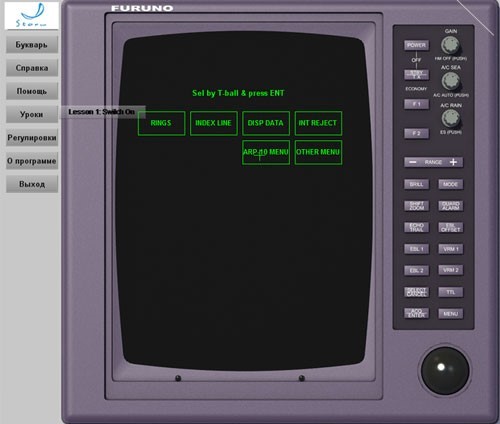Open the OTHER MENU box
The width and height of the screenshot is (500, 424).
point(318,152)
